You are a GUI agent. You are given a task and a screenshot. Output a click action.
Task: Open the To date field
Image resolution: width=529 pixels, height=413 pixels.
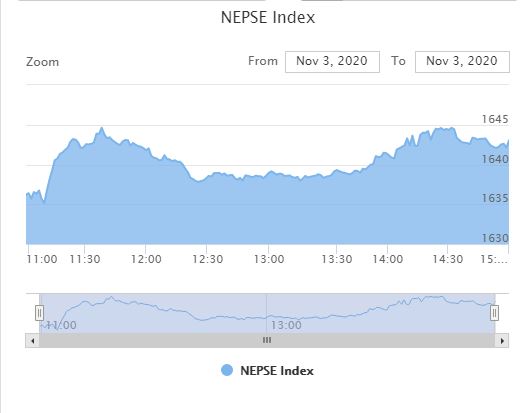pos(462,62)
